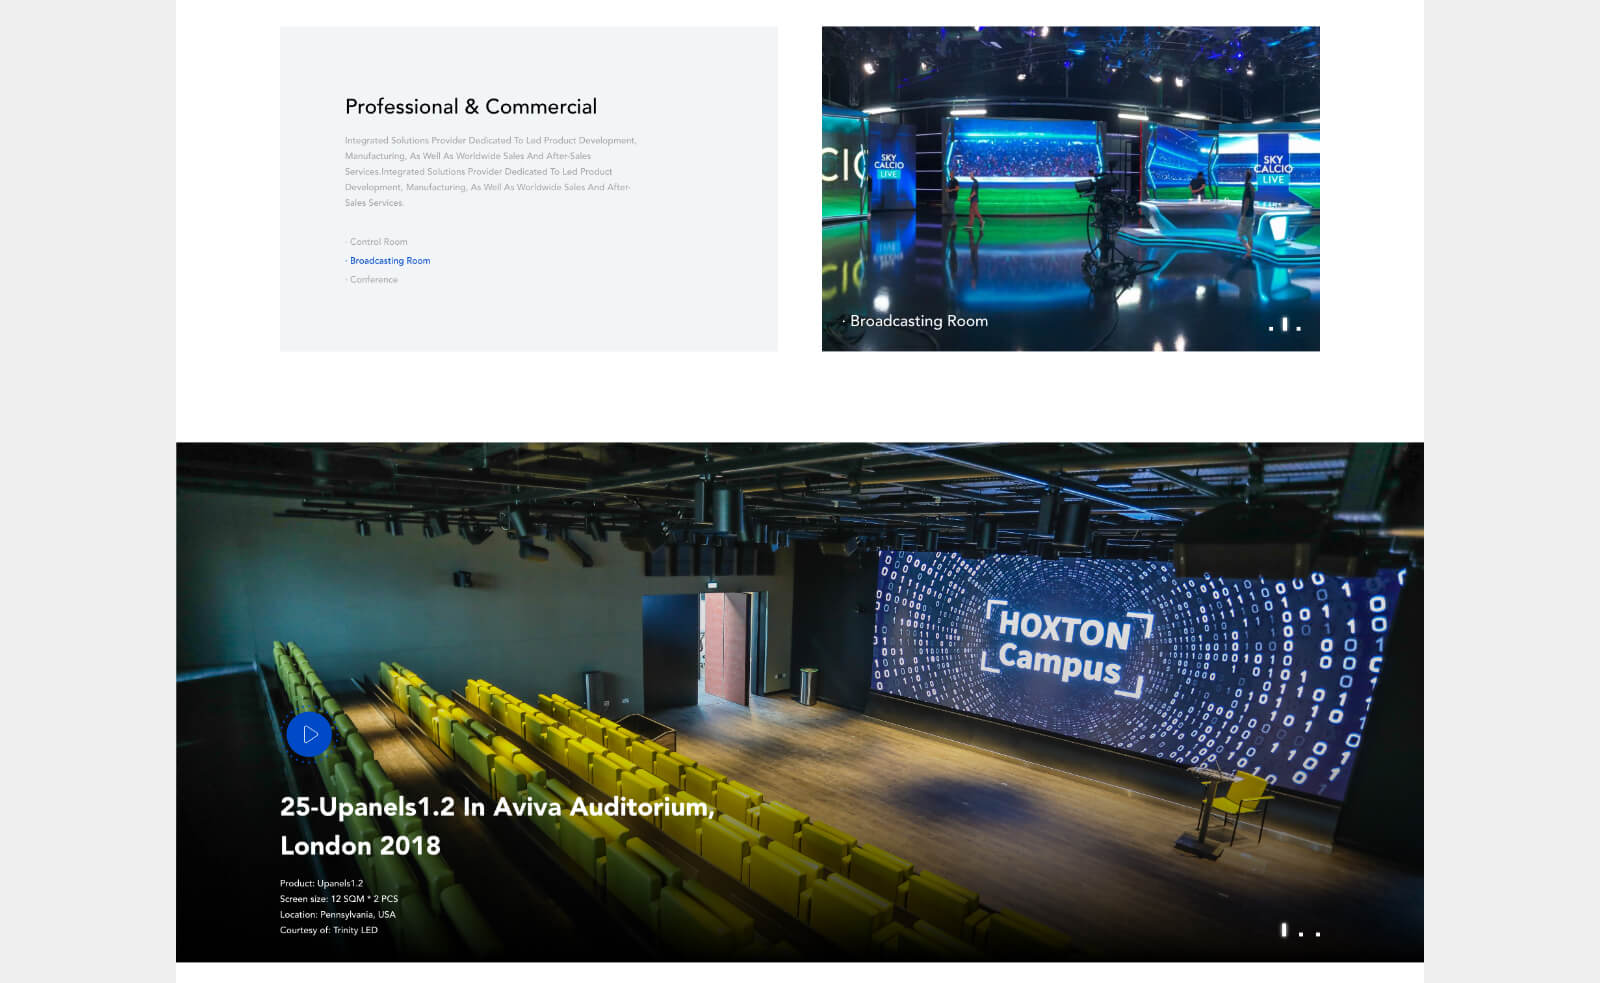Select the active first bar in auditorium slider

tap(1284, 930)
